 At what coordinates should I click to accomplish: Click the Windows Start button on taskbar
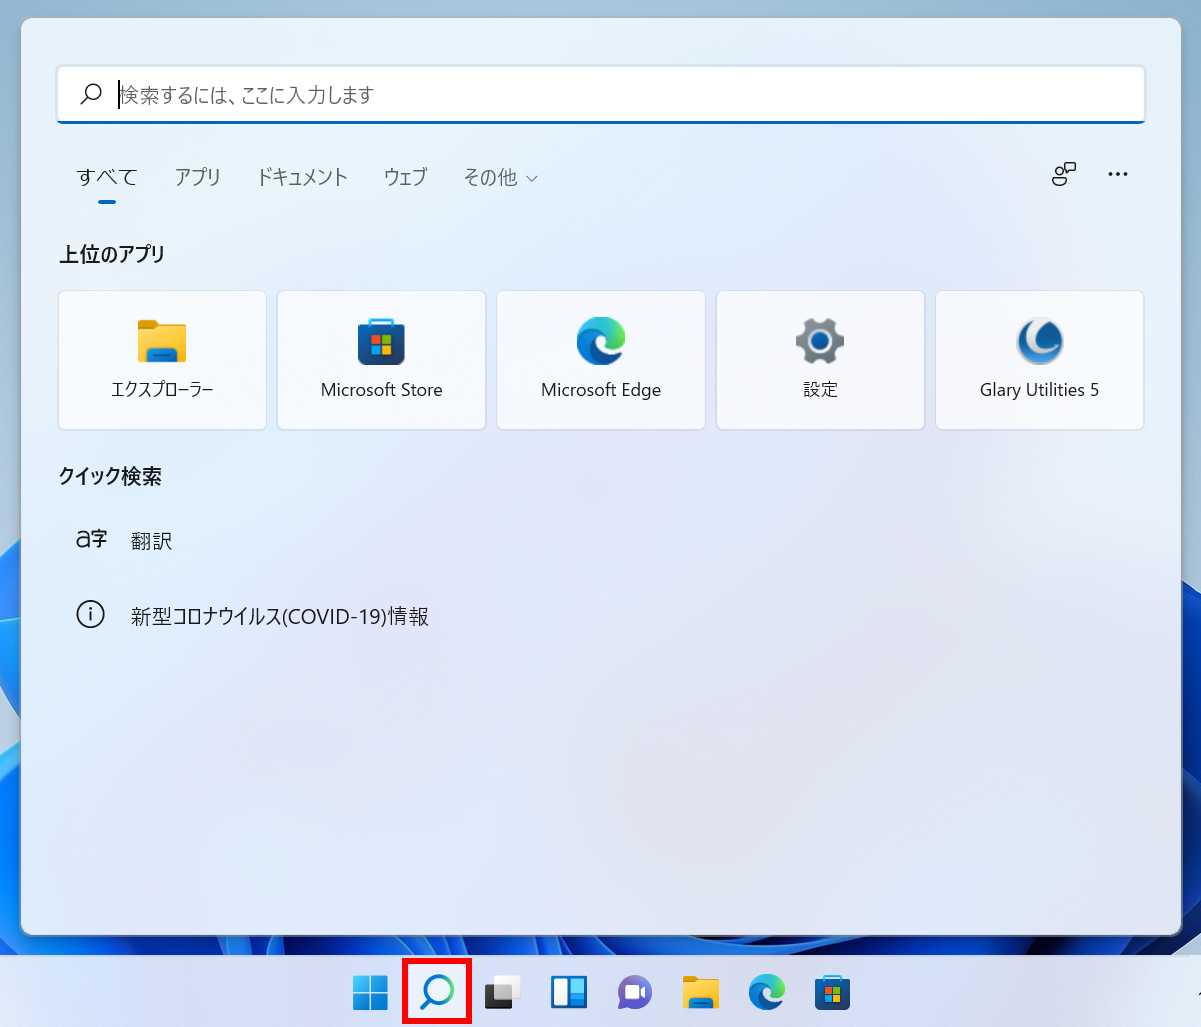[370, 992]
